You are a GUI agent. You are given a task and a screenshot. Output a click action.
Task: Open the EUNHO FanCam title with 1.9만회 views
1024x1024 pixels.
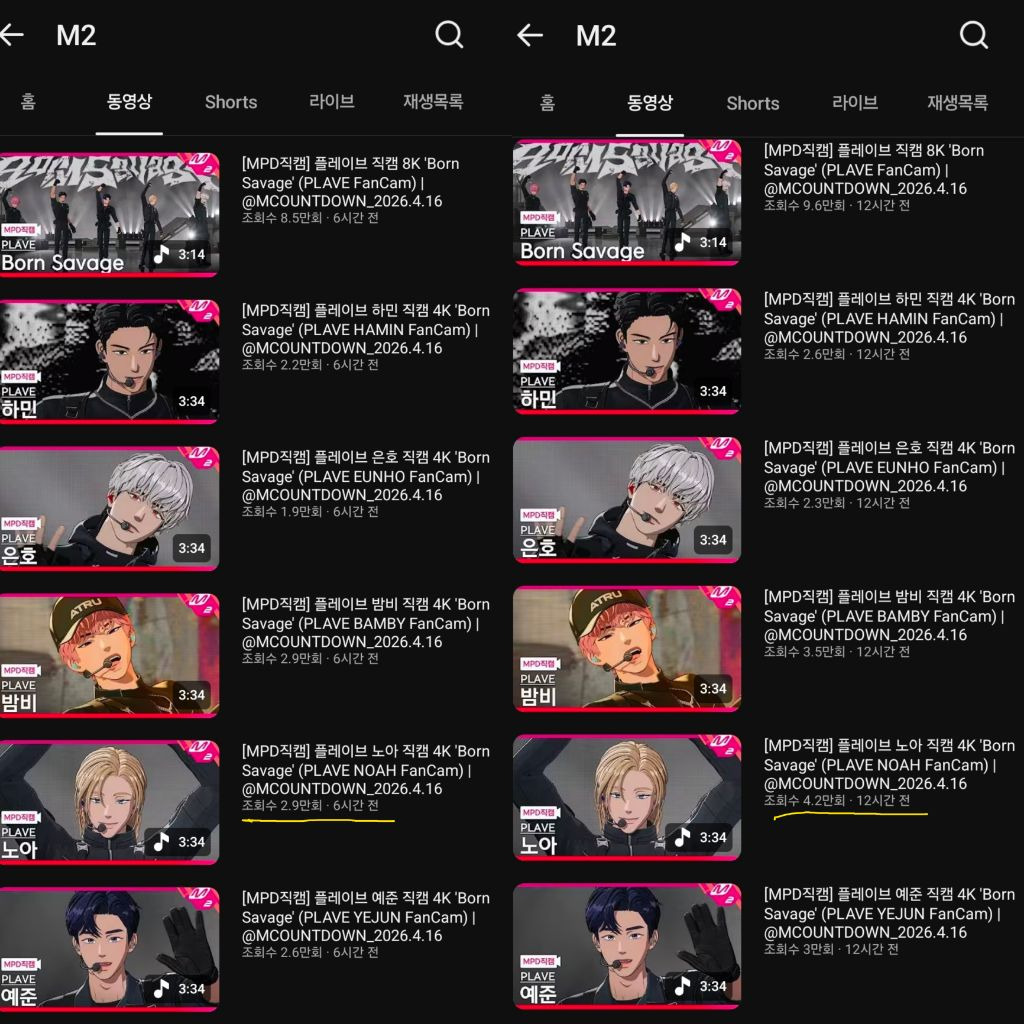tap(366, 476)
